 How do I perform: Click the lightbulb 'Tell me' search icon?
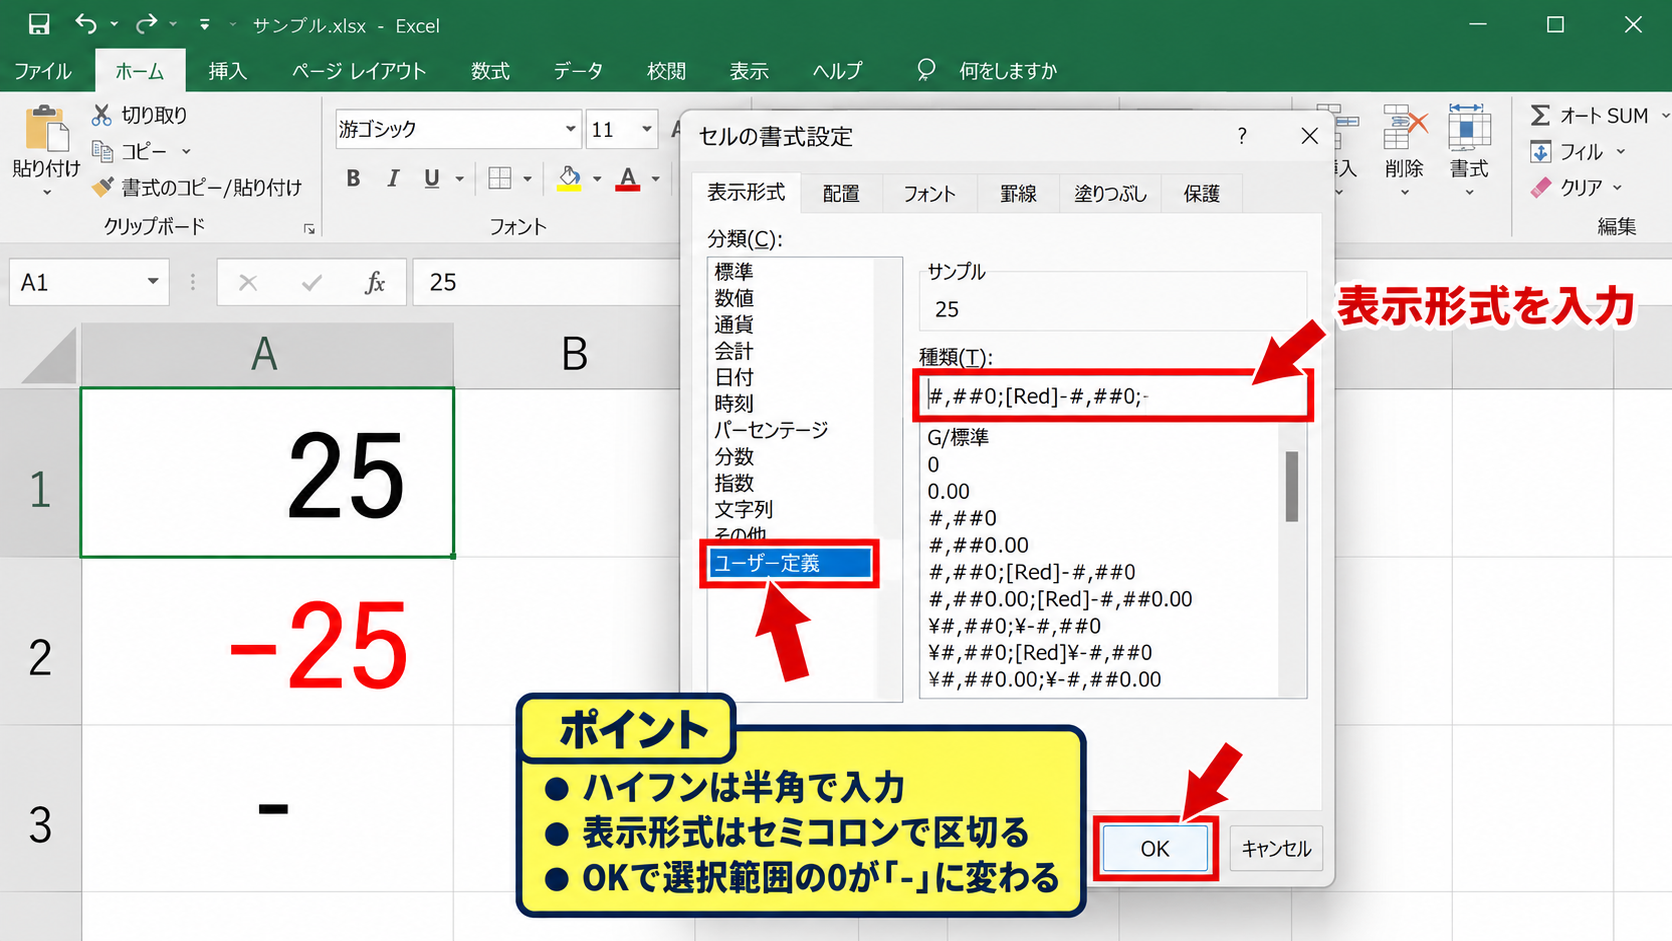926,69
